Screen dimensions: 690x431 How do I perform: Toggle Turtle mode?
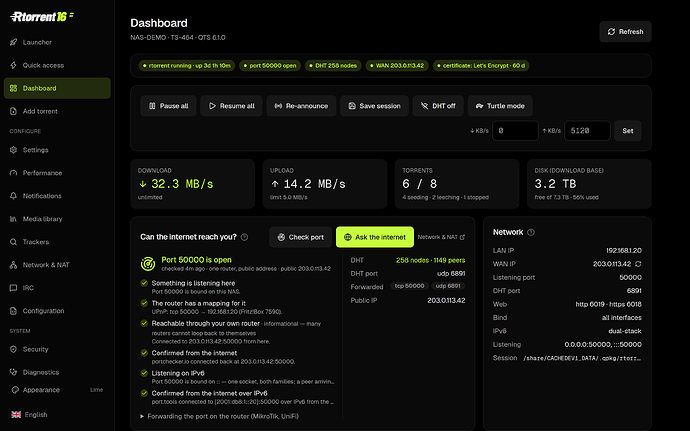pyautogui.click(x=500, y=106)
